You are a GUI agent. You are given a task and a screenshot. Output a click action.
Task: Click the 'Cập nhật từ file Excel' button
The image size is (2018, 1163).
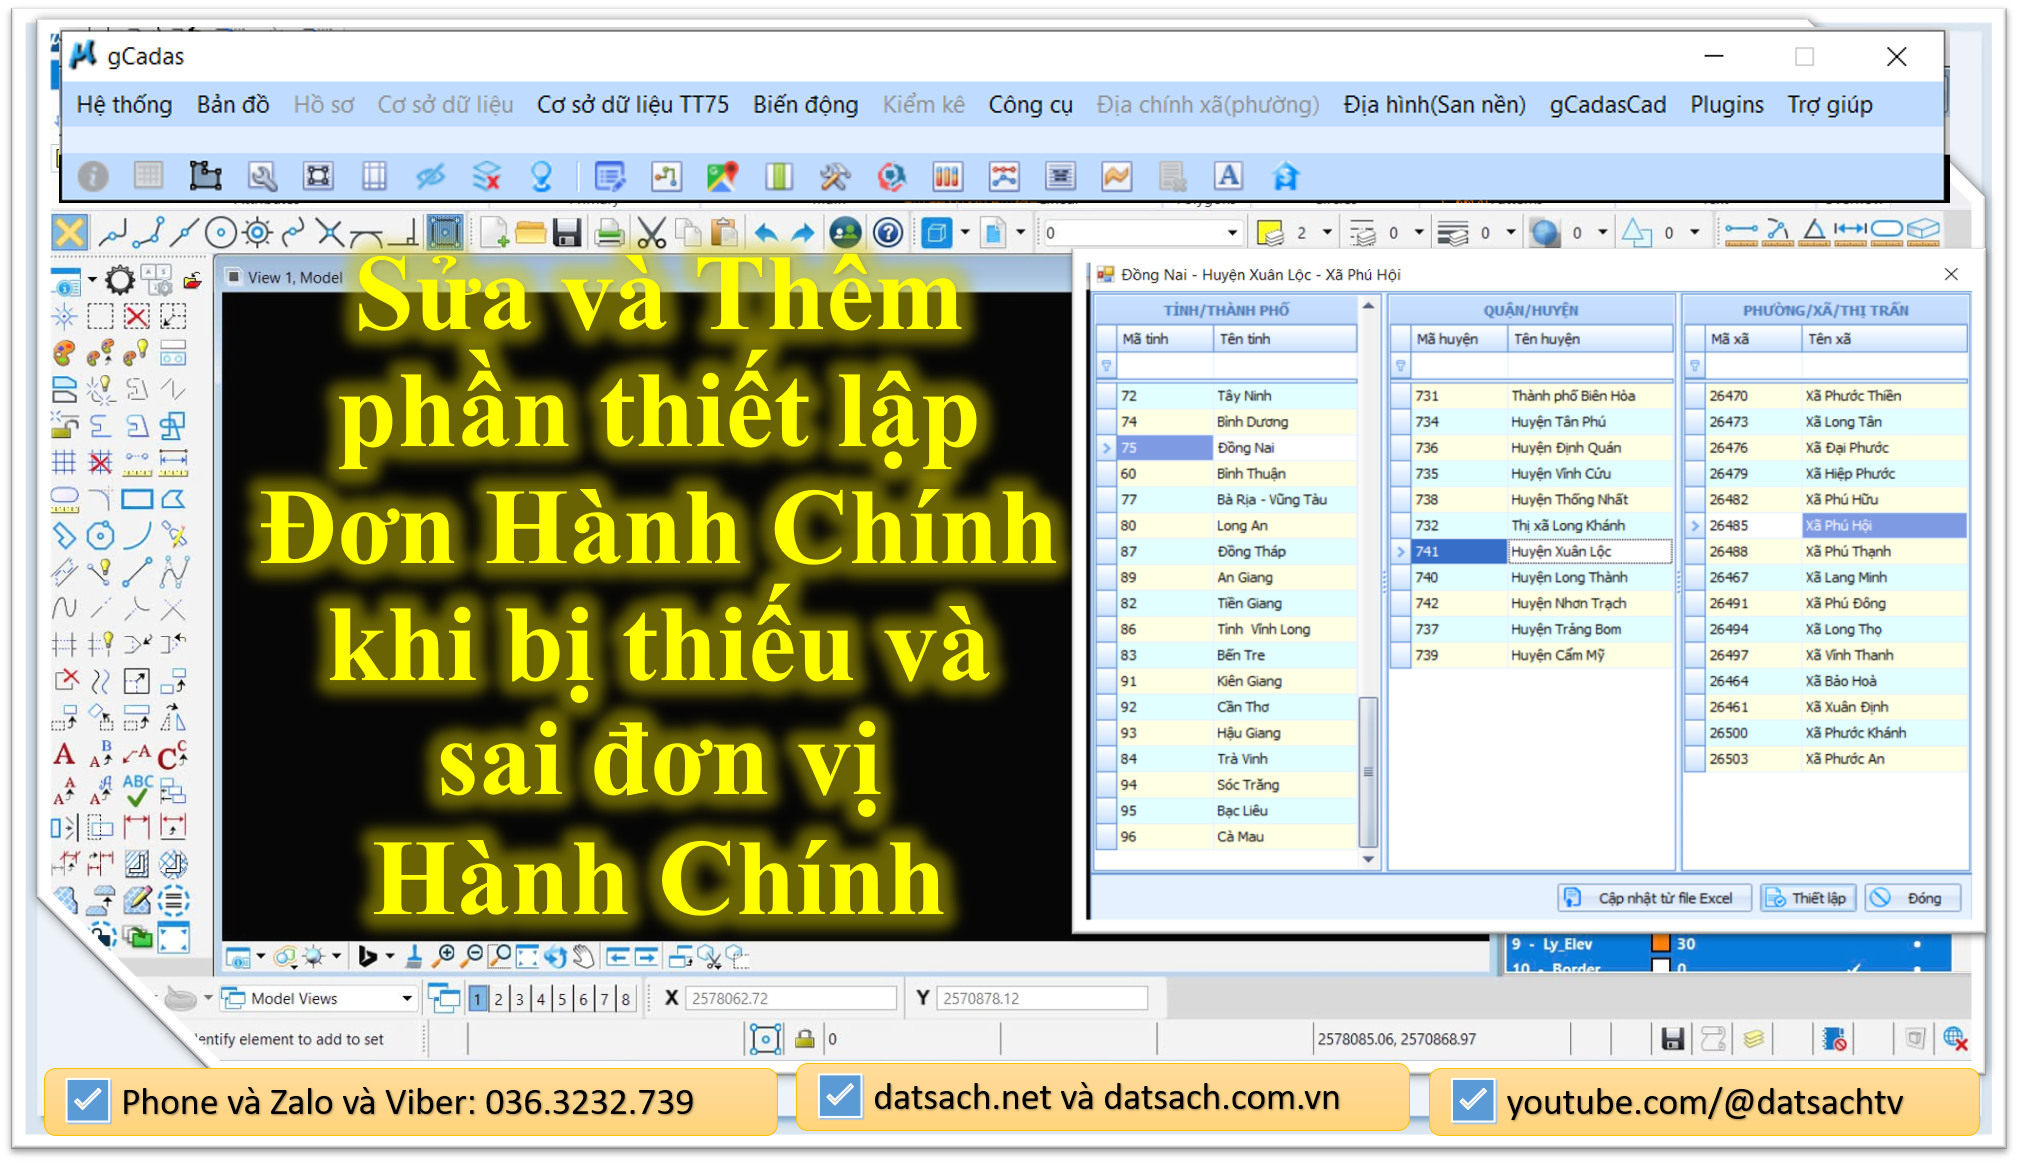coord(1654,897)
